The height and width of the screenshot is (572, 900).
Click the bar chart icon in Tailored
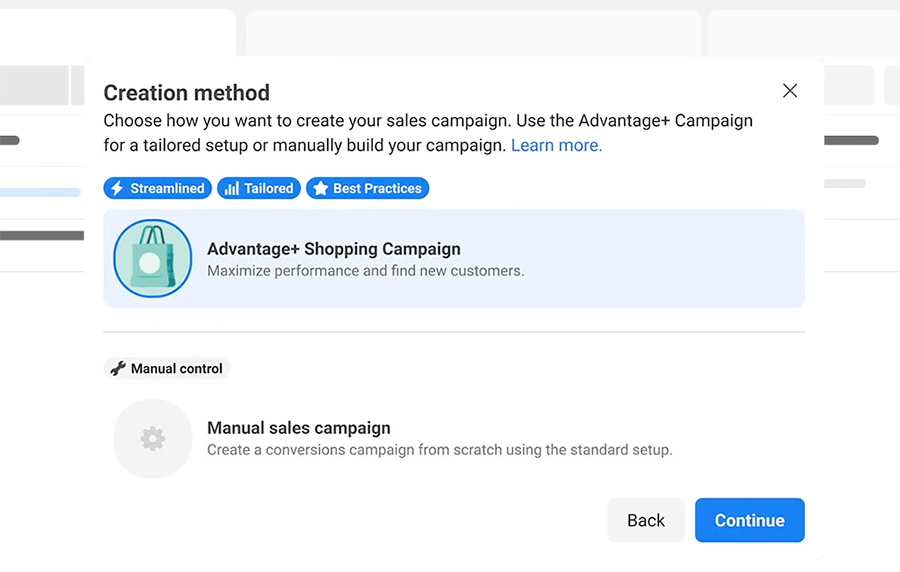tap(231, 188)
